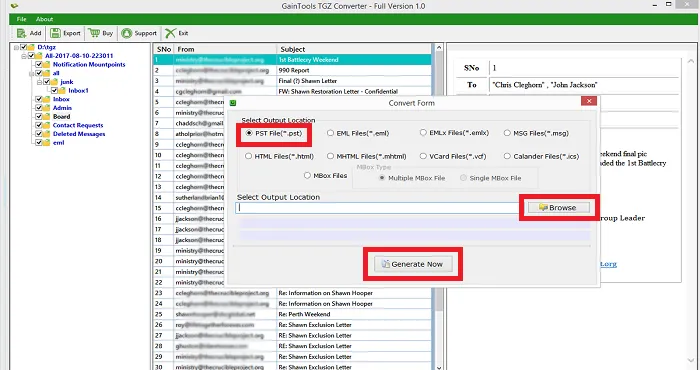Click the Add toolbar icon
The height and width of the screenshot is (370, 700).
(21, 33)
